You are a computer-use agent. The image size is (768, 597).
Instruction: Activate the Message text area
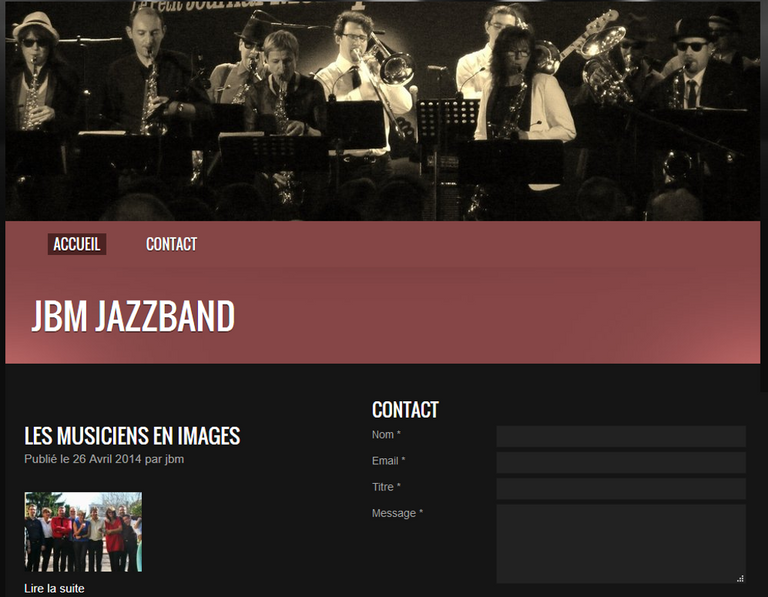click(621, 544)
